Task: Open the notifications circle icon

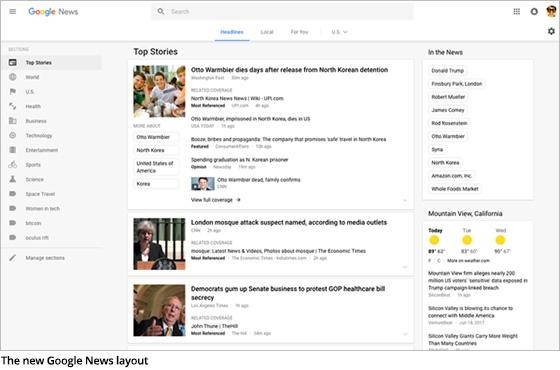Action: click(534, 11)
